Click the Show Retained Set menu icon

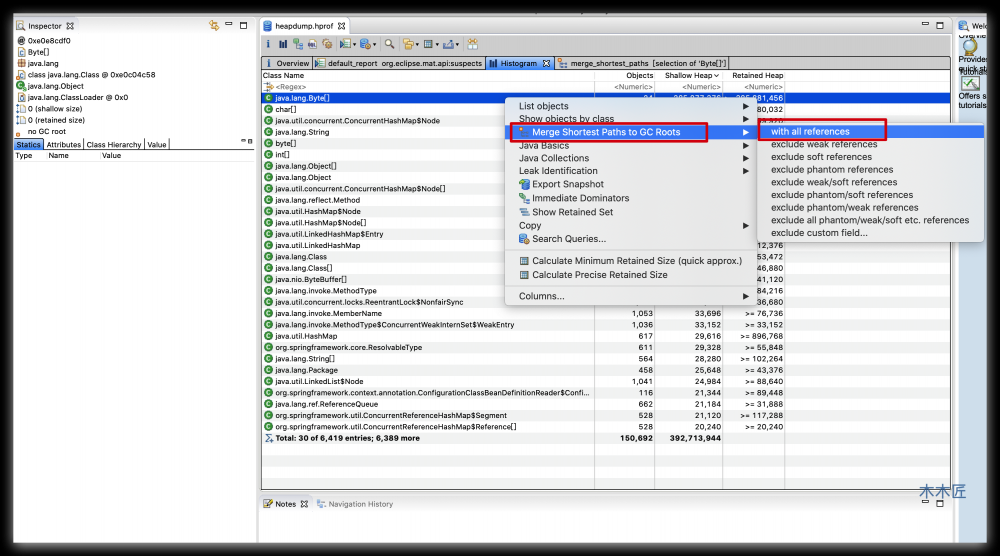click(x=524, y=212)
